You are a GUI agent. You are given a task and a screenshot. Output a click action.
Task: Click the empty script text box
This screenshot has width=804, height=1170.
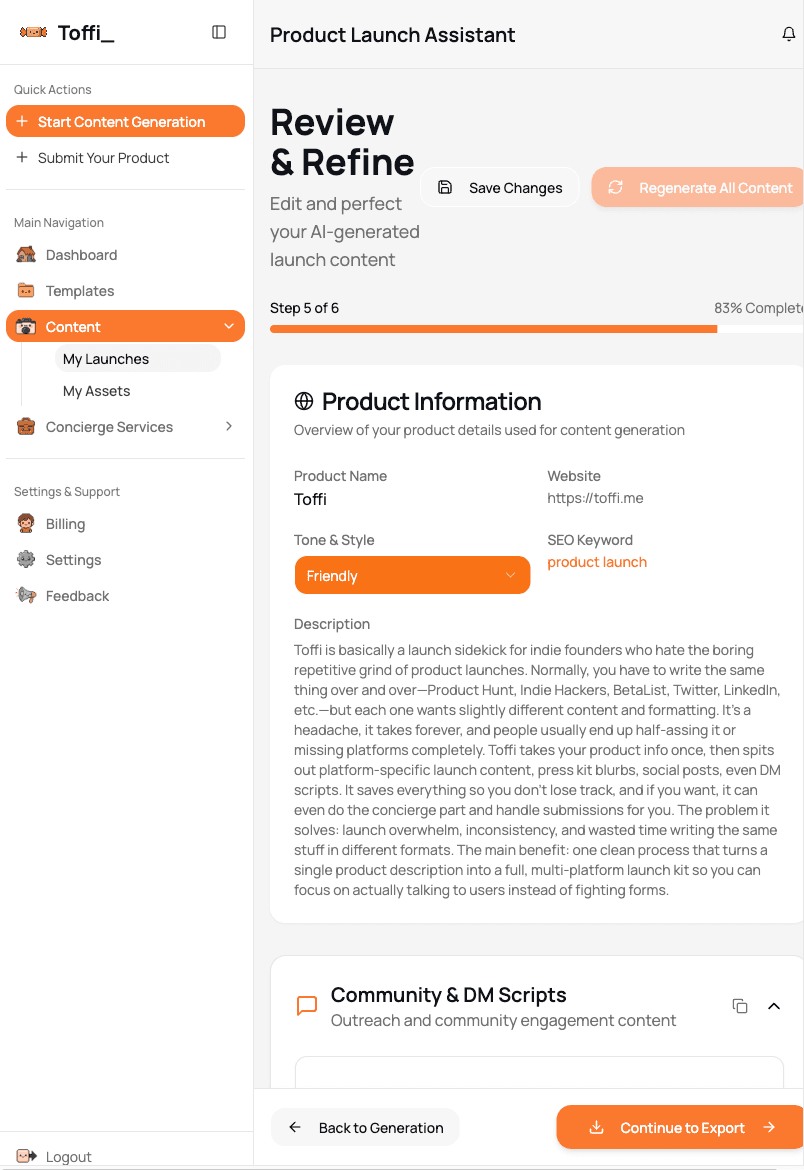click(x=539, y=1072)
